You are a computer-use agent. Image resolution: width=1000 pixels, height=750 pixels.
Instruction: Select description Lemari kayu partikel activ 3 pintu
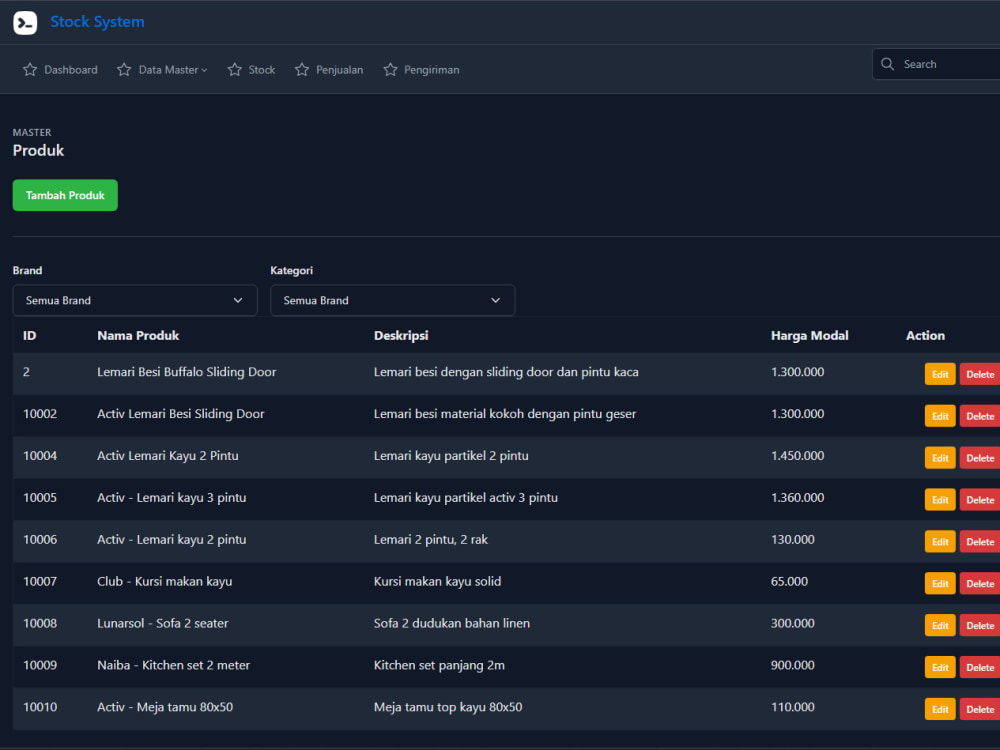(x=466, y=497)
